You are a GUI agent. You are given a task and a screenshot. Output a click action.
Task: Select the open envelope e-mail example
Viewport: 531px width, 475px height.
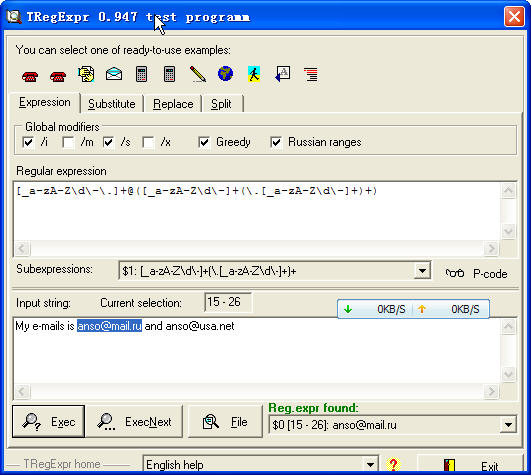(114, 74)
